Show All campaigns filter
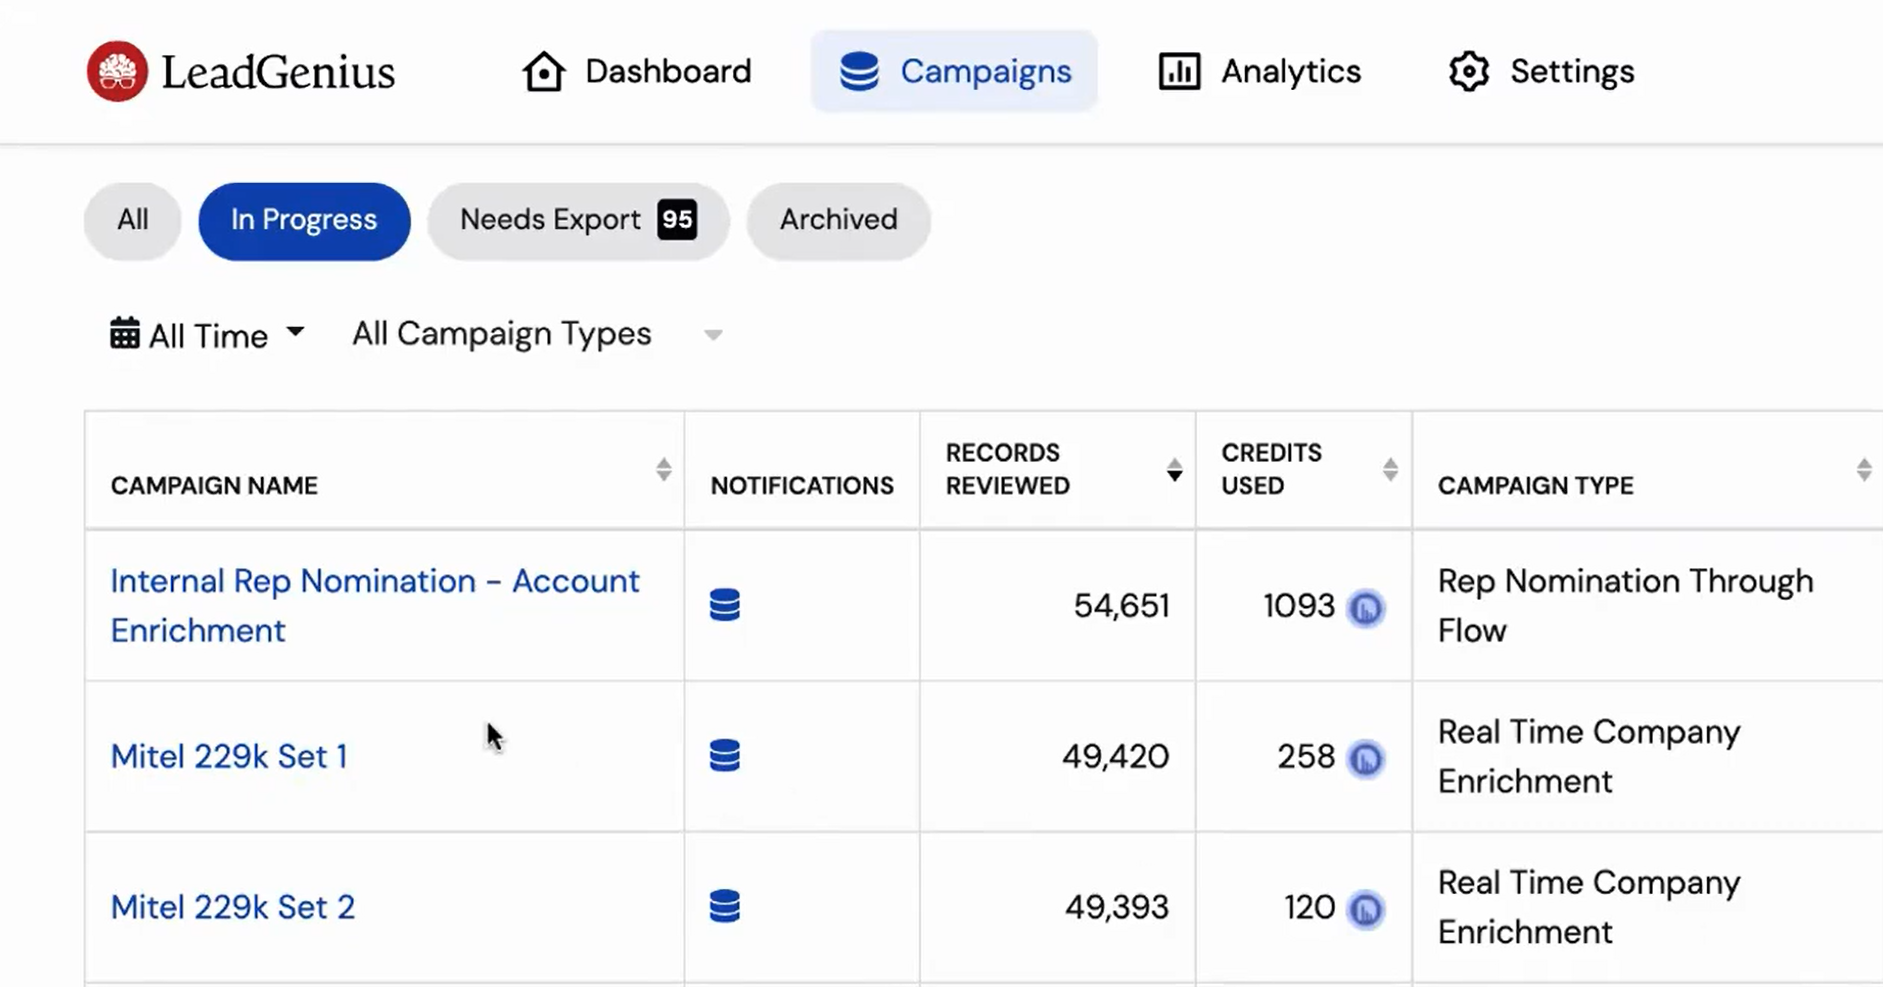1883x987 pixels. point(133,221)
